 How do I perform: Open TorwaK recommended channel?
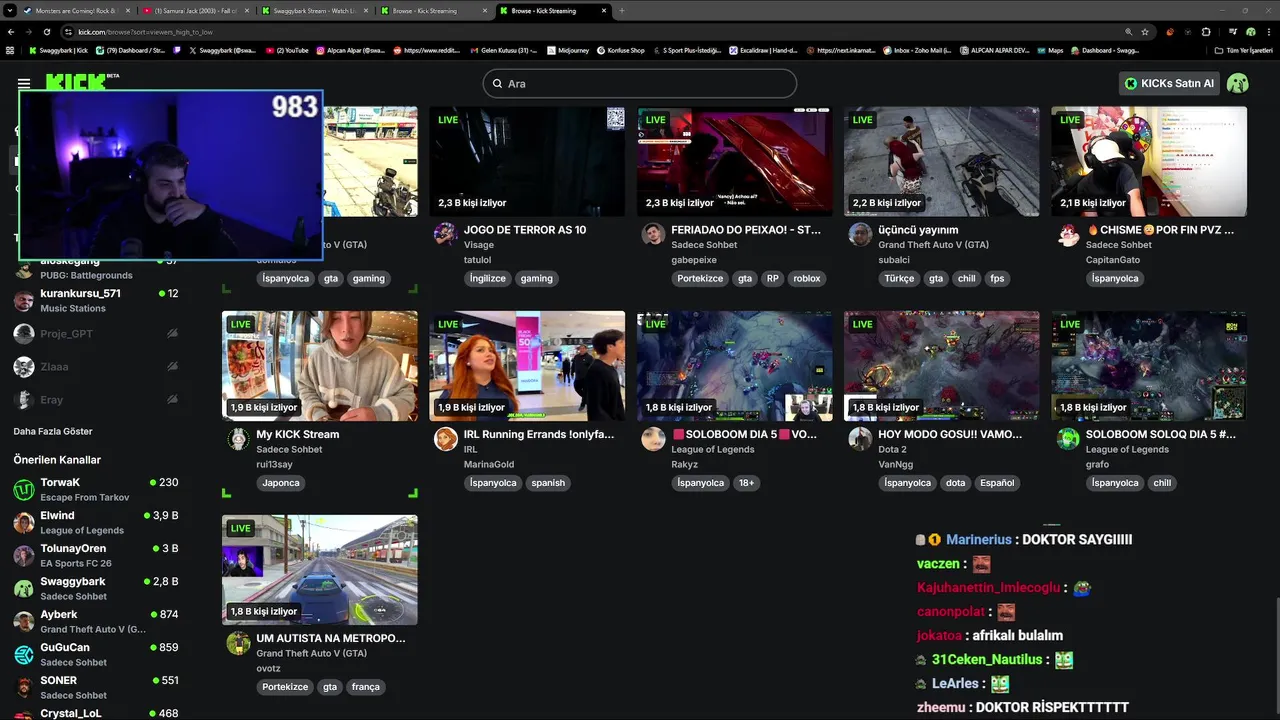pyautogui.click(x=96, y=489)
